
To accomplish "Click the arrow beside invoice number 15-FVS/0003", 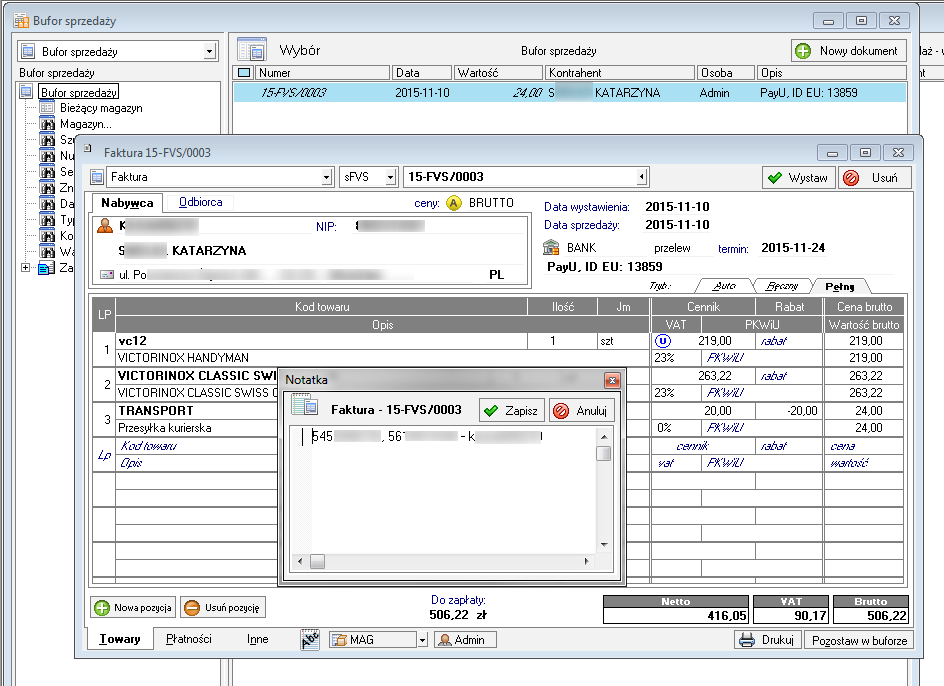I will (x=642, y=176).
